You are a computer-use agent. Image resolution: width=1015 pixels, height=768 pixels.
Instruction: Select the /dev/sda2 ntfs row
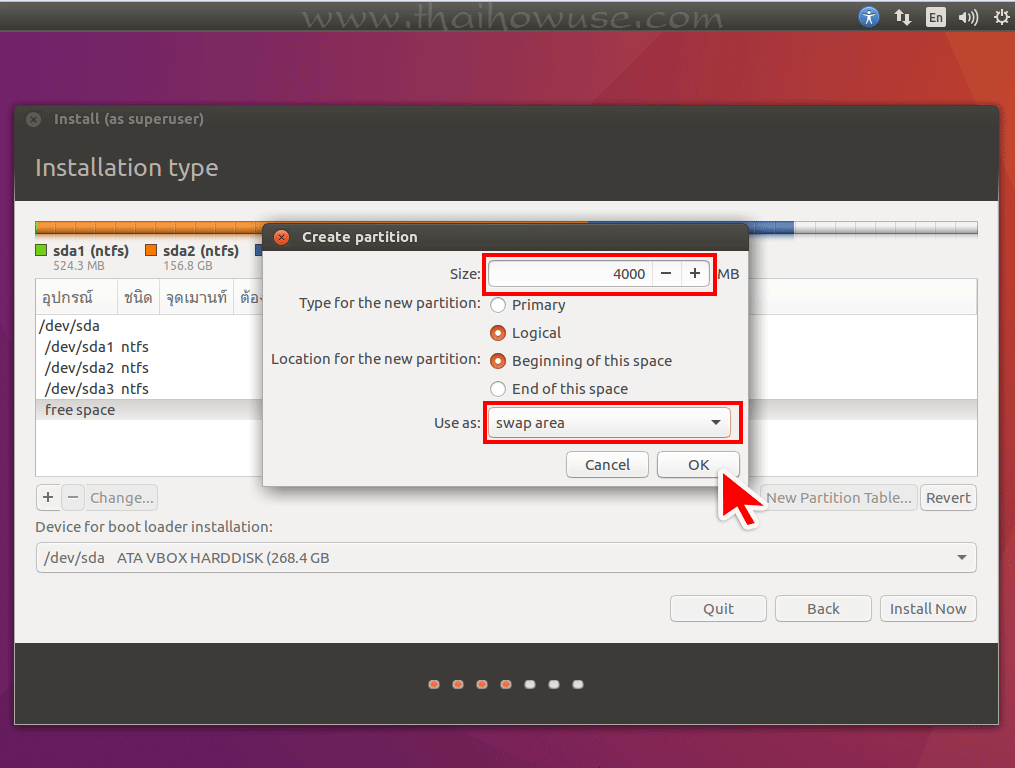pyautogui.click(x=150, y=368)
